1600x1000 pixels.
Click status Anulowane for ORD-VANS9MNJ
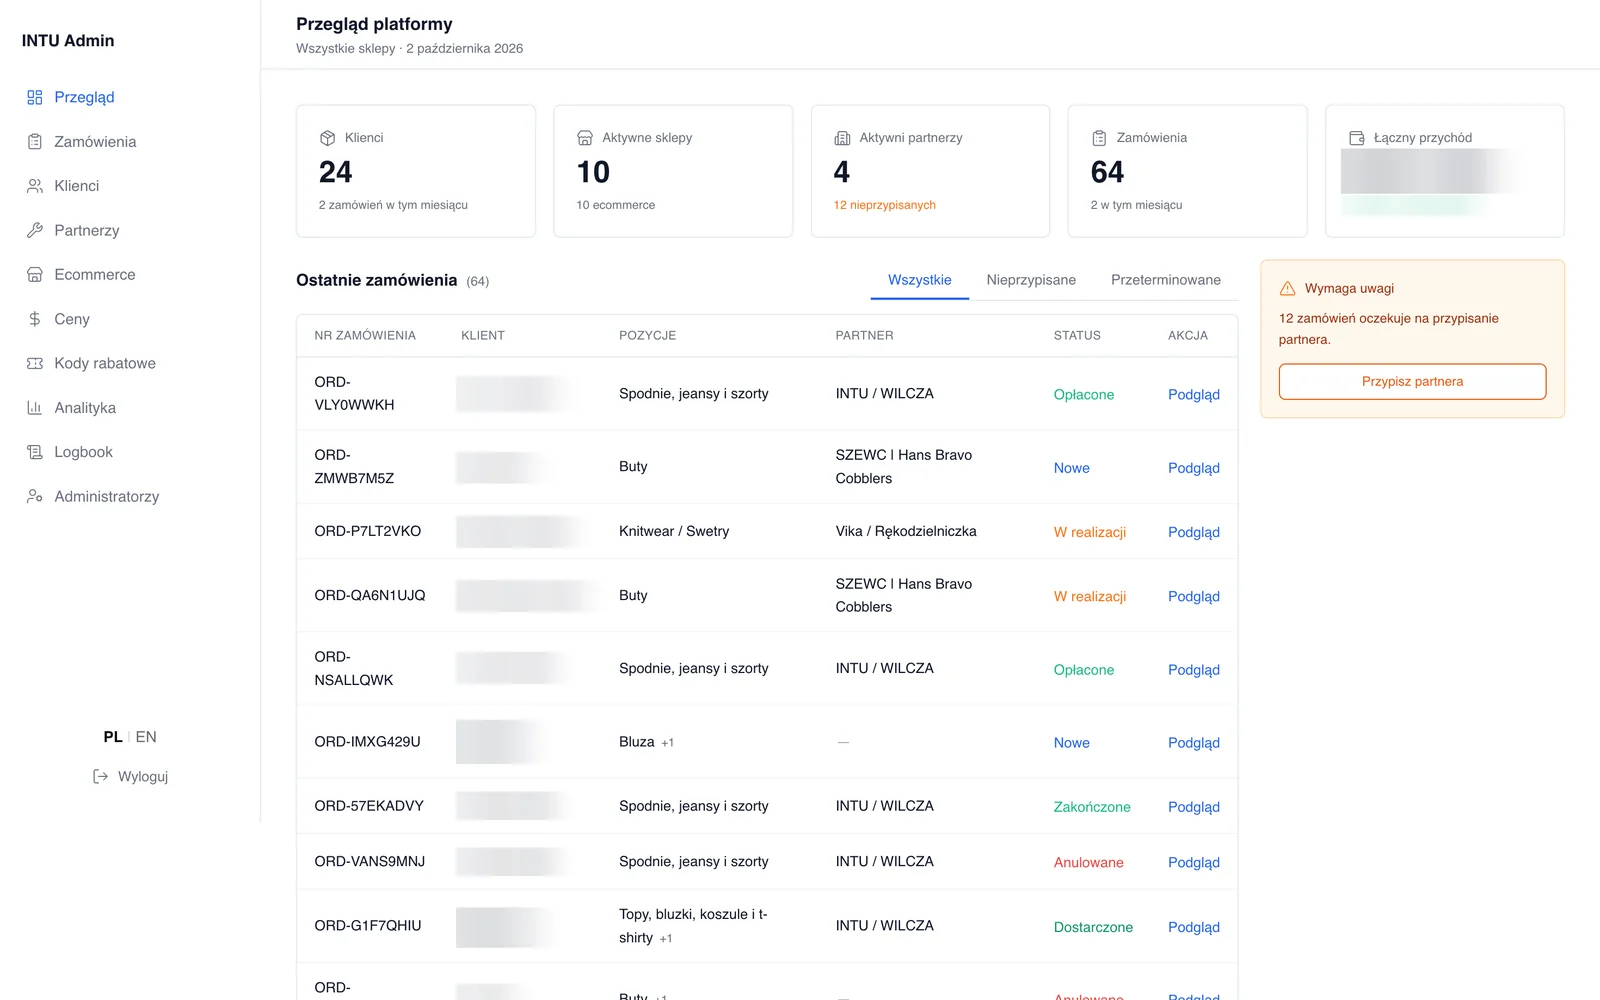point(1089,862)
